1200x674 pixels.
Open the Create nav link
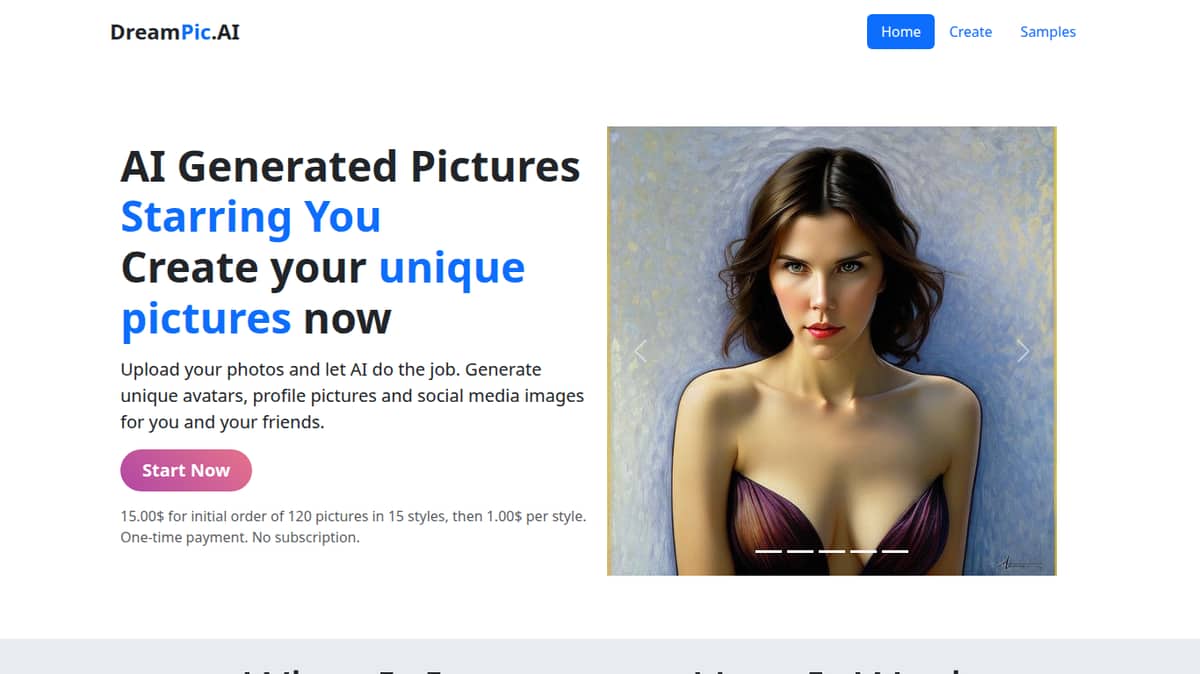970,32
